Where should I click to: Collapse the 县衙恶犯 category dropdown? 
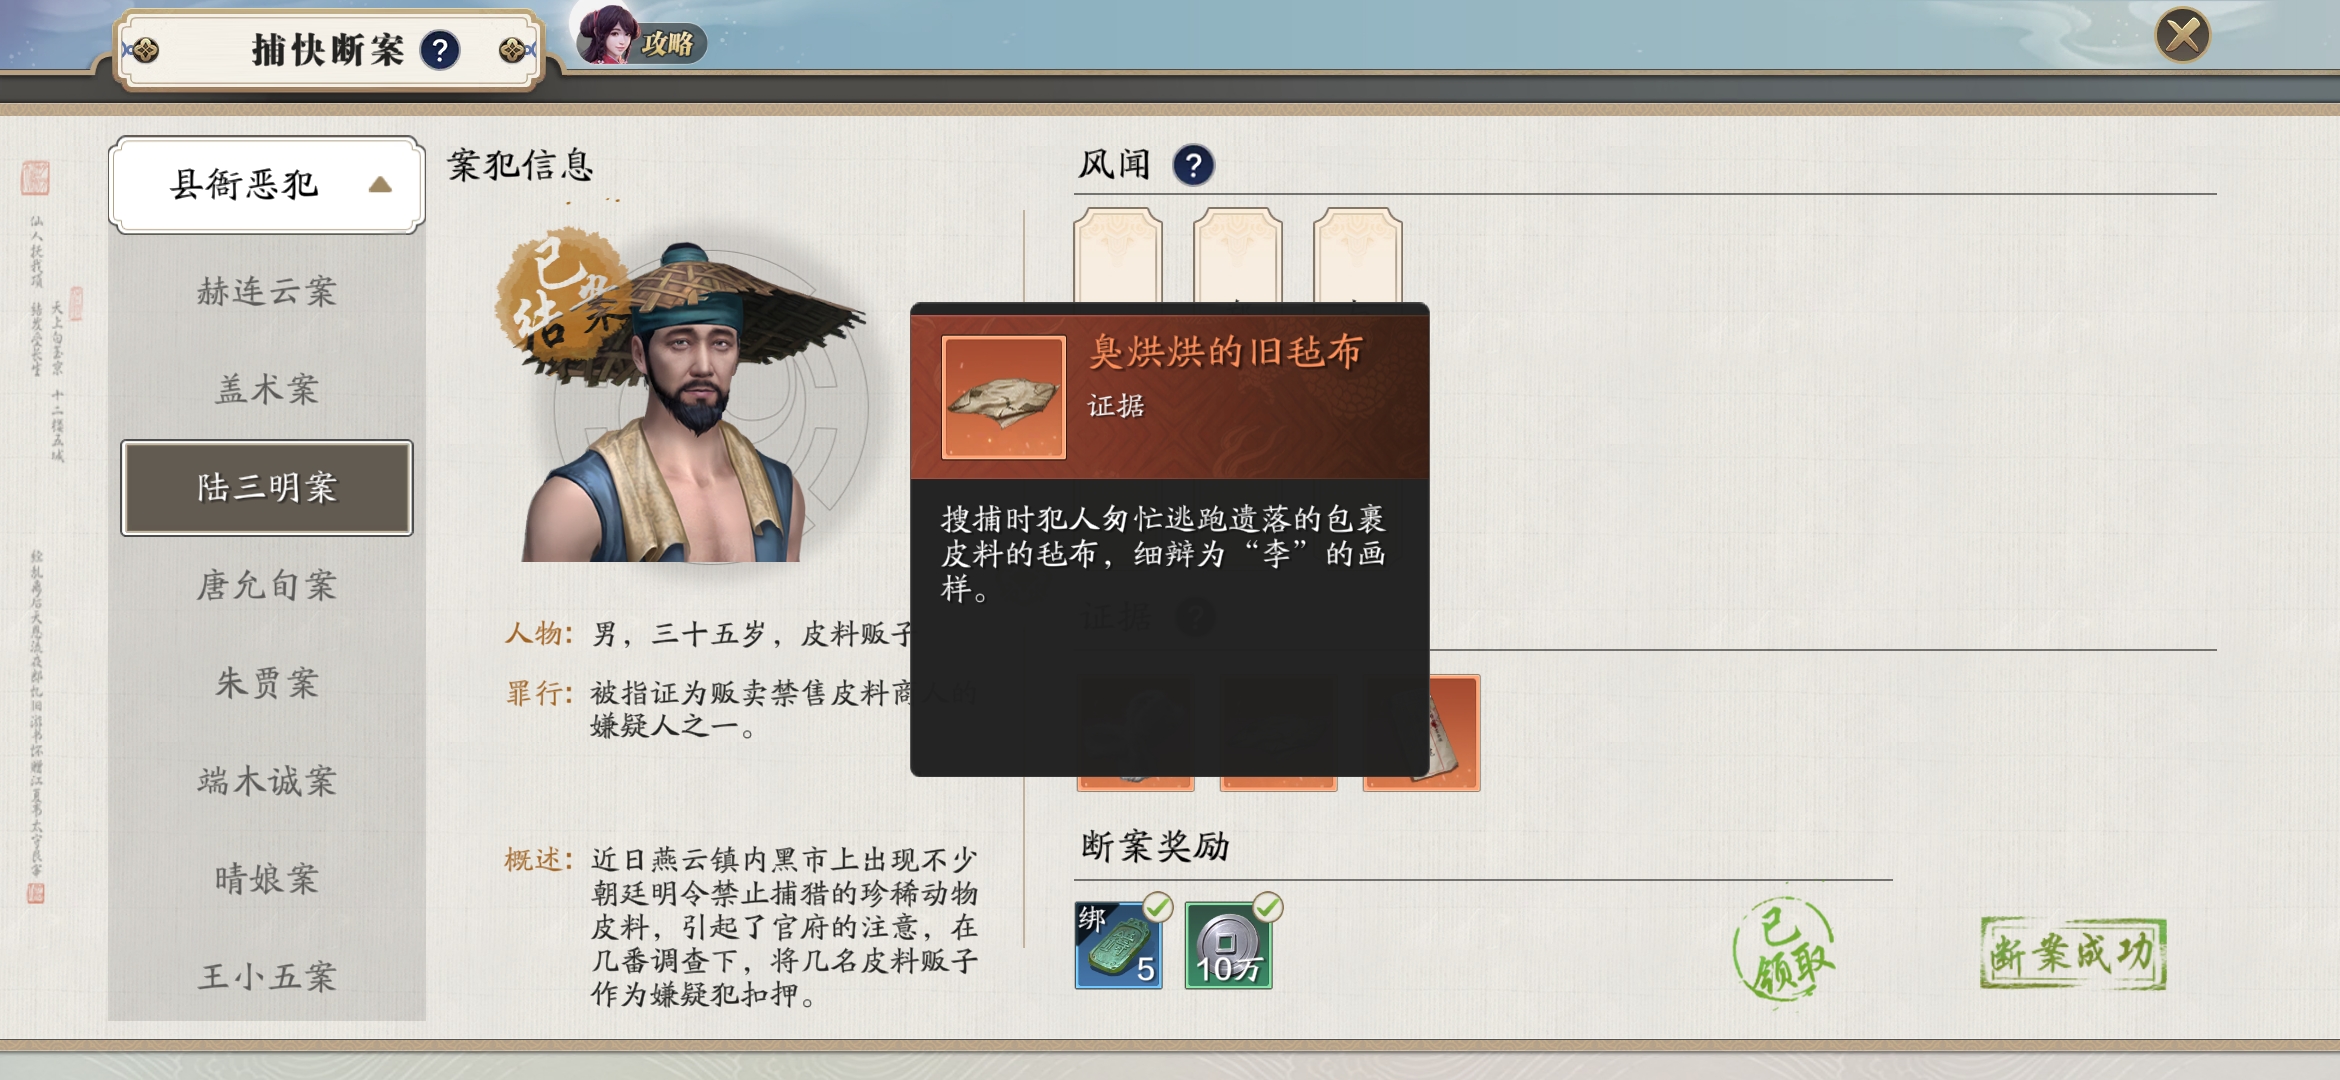(x=267, y=185)
